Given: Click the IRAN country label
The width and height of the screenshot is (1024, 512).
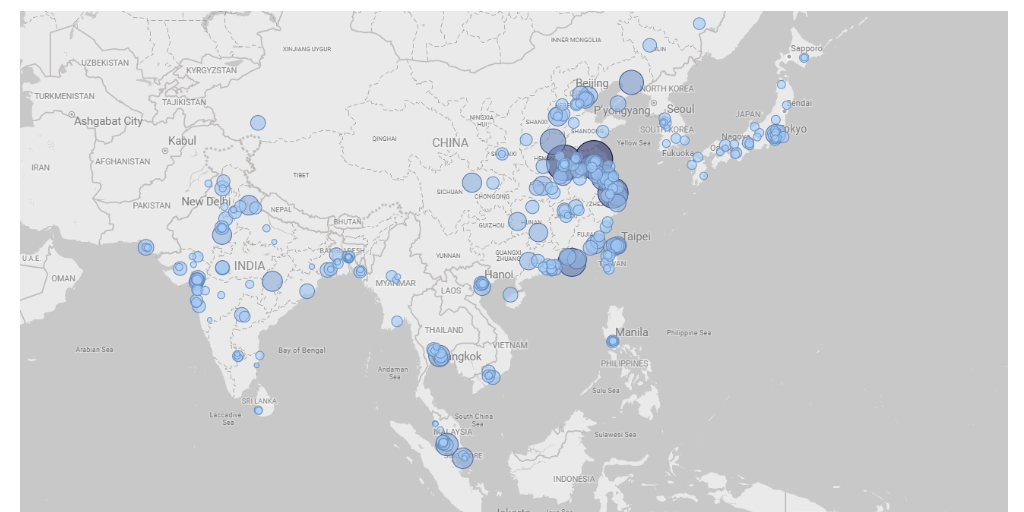Looking at the screenshot, I should click(40, 168).
